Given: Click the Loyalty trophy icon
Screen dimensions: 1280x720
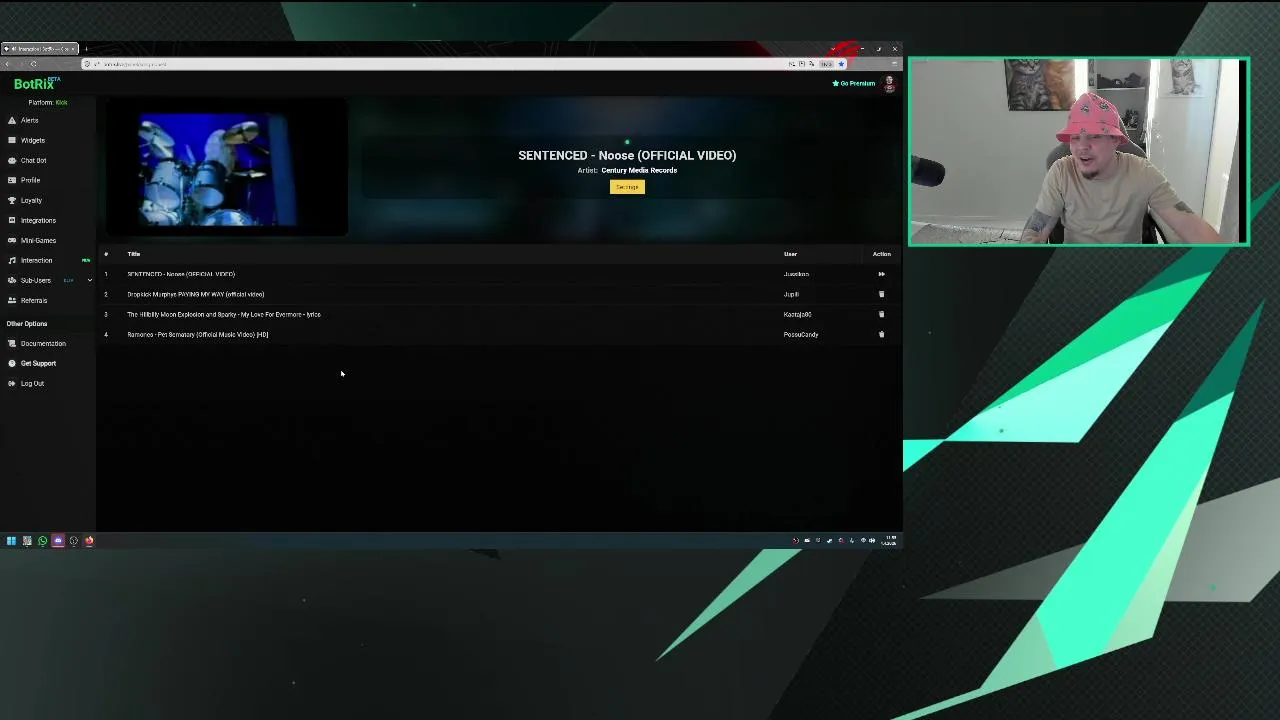Looking at the screenshot, I should (x=12, y=200).
